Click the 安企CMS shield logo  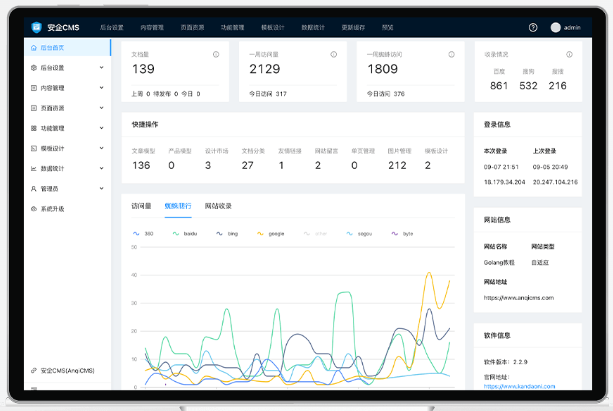36,27
